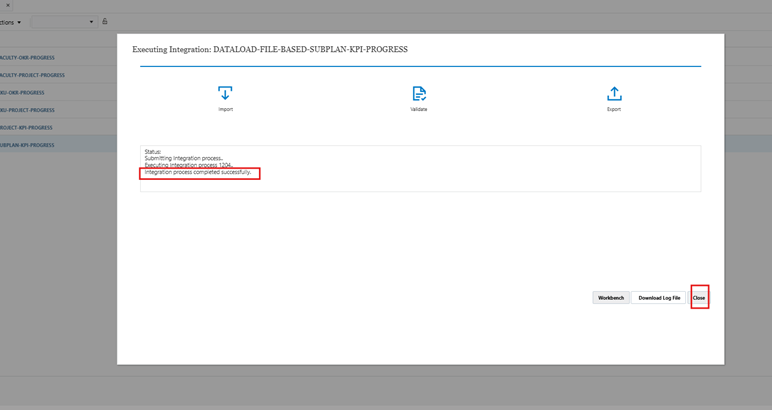Click the Validate document icon
The width and height of the screenshot is (772, 410).
pyautogui.click(x=419, y=93)
